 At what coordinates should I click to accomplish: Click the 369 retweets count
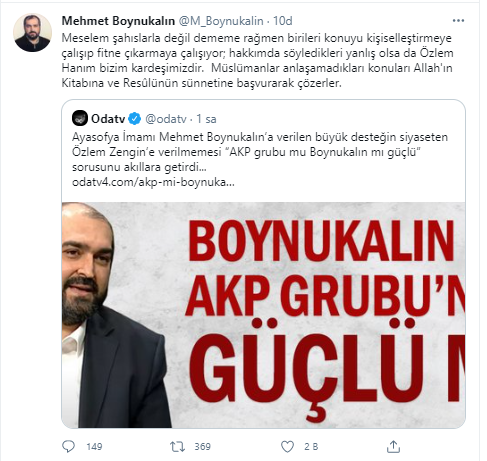coord(203,446)
